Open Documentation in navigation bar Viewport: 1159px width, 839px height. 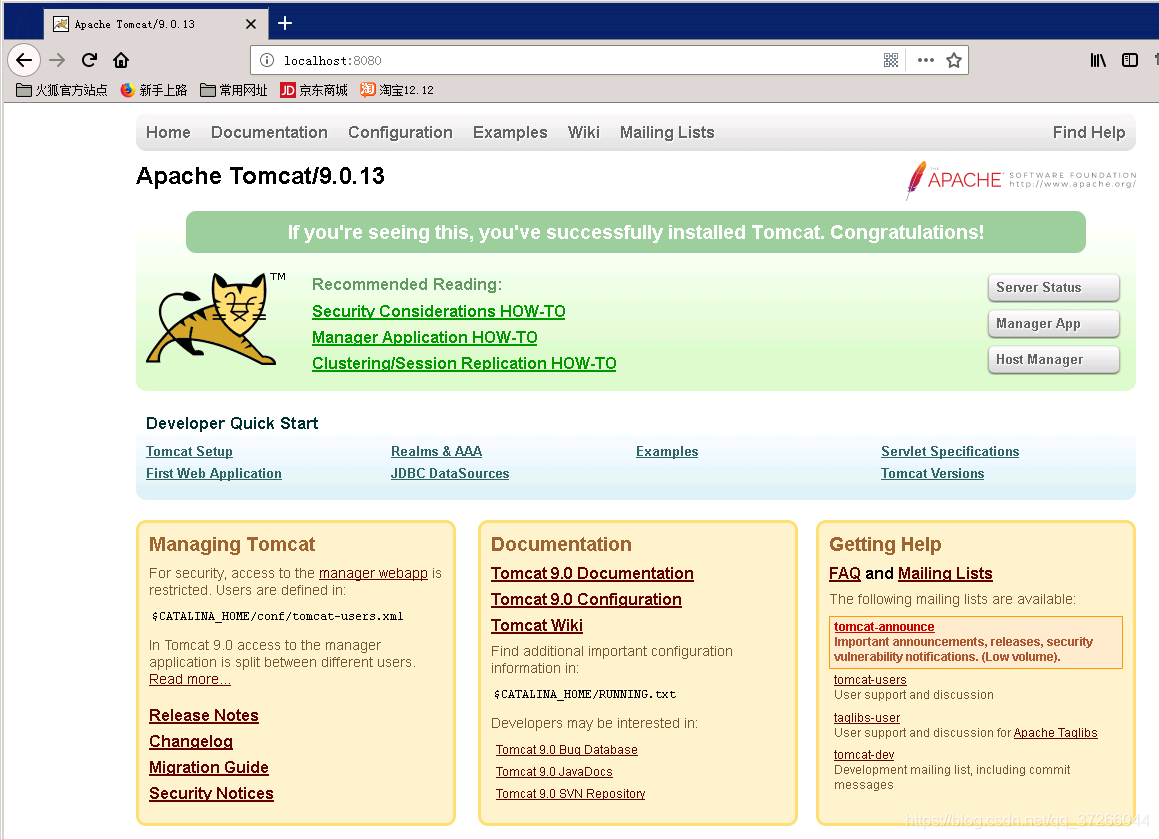click(x=269, y=132)
